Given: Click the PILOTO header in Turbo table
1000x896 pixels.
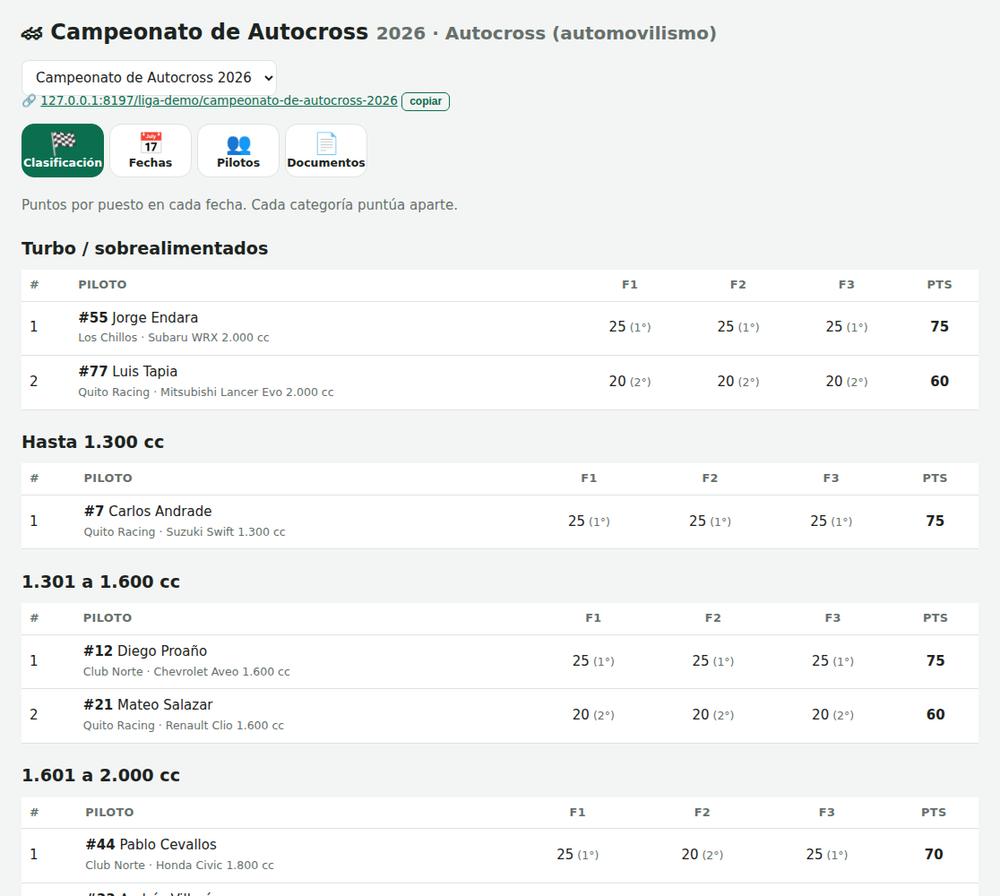Looking at the screenshot, I should (x=102, y=284).
